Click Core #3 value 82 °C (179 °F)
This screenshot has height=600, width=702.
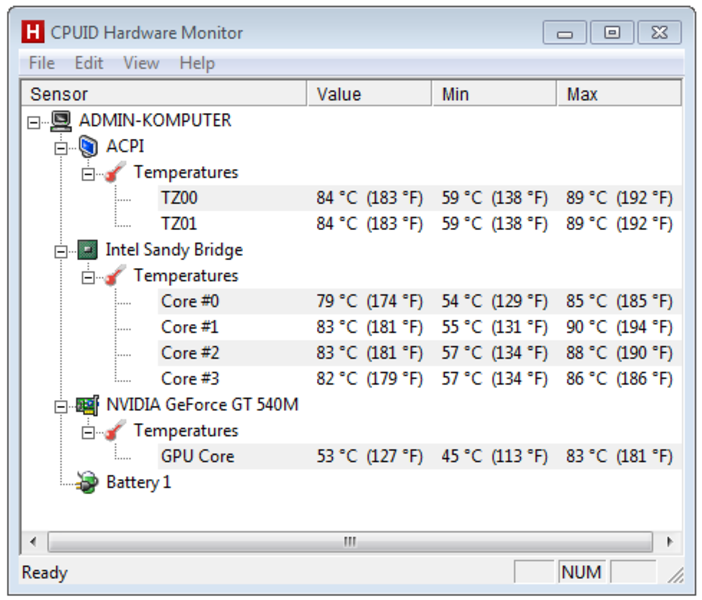coord(370,379)
